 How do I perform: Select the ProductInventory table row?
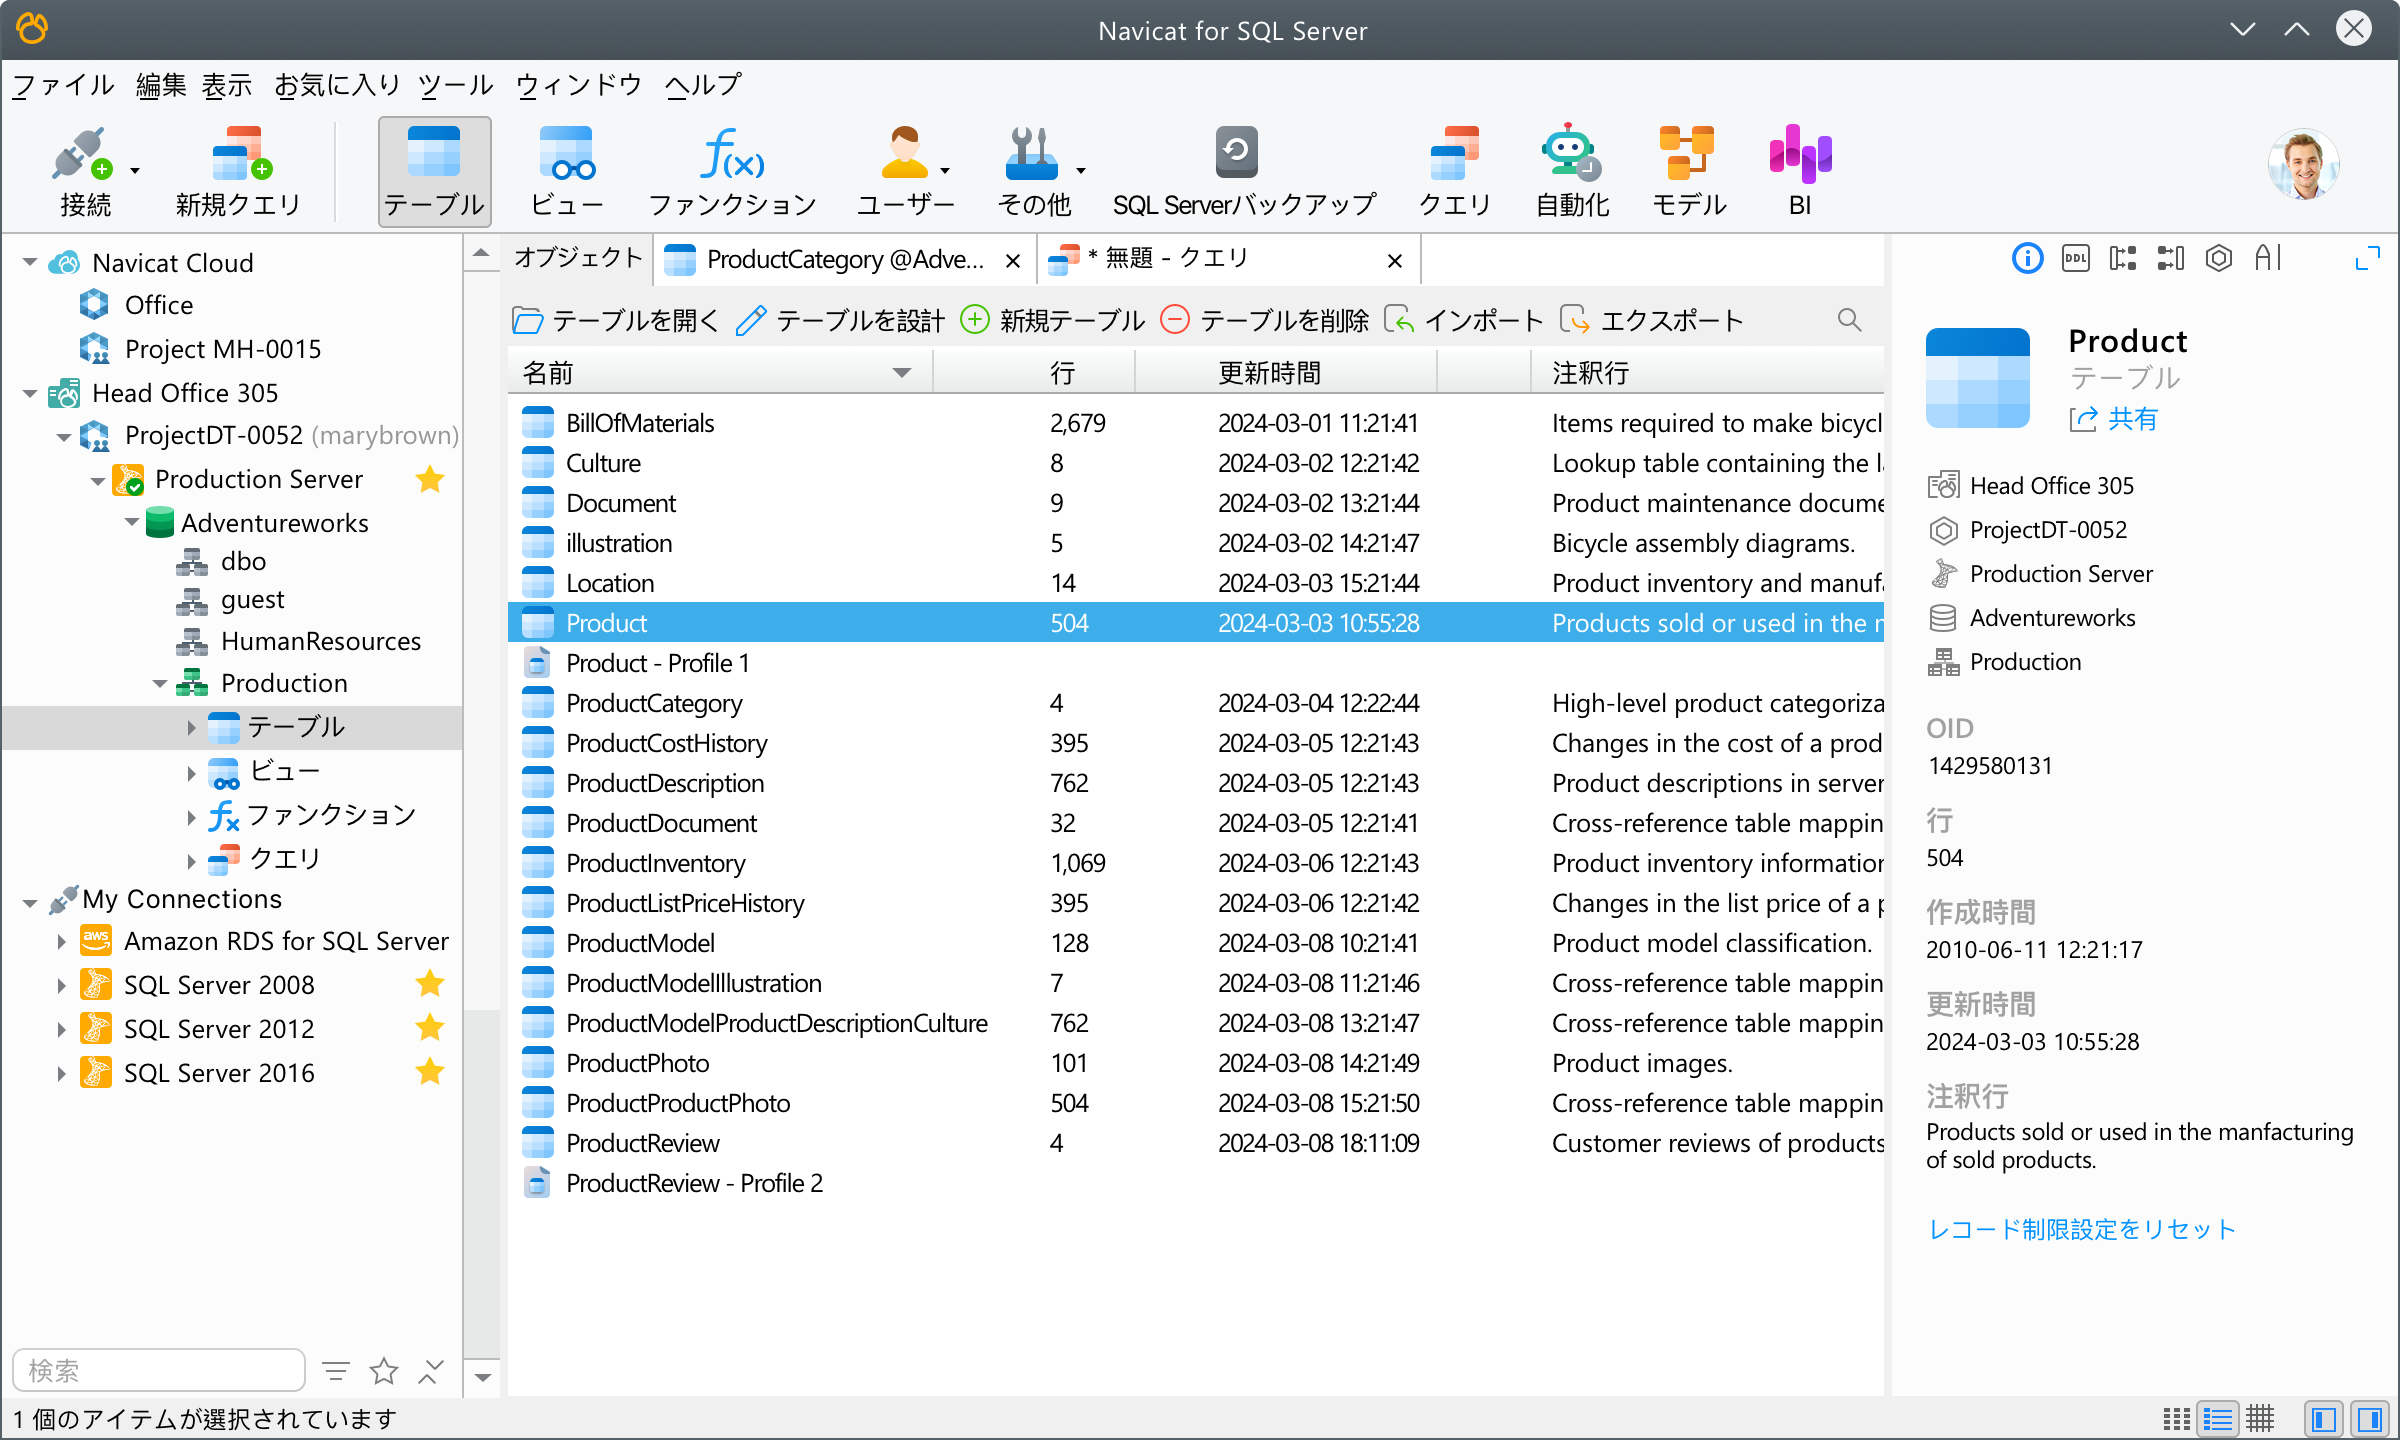coord(1196,863)
